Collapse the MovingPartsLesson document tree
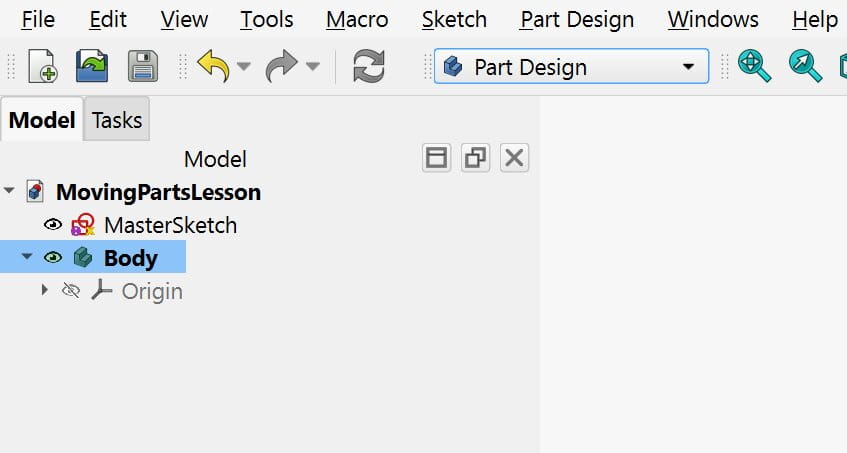 10,191
